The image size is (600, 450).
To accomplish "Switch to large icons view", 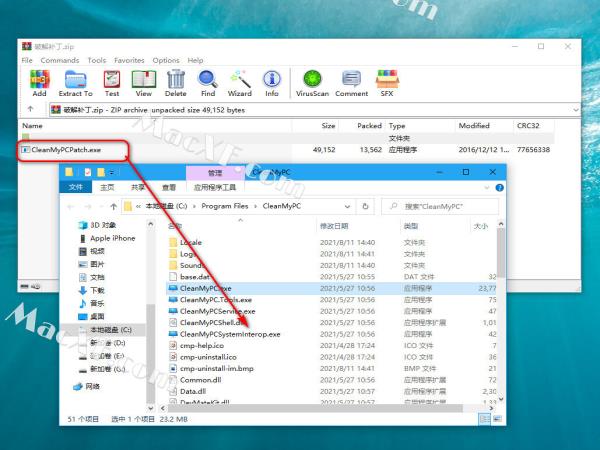I will click(x=497, y=419).
